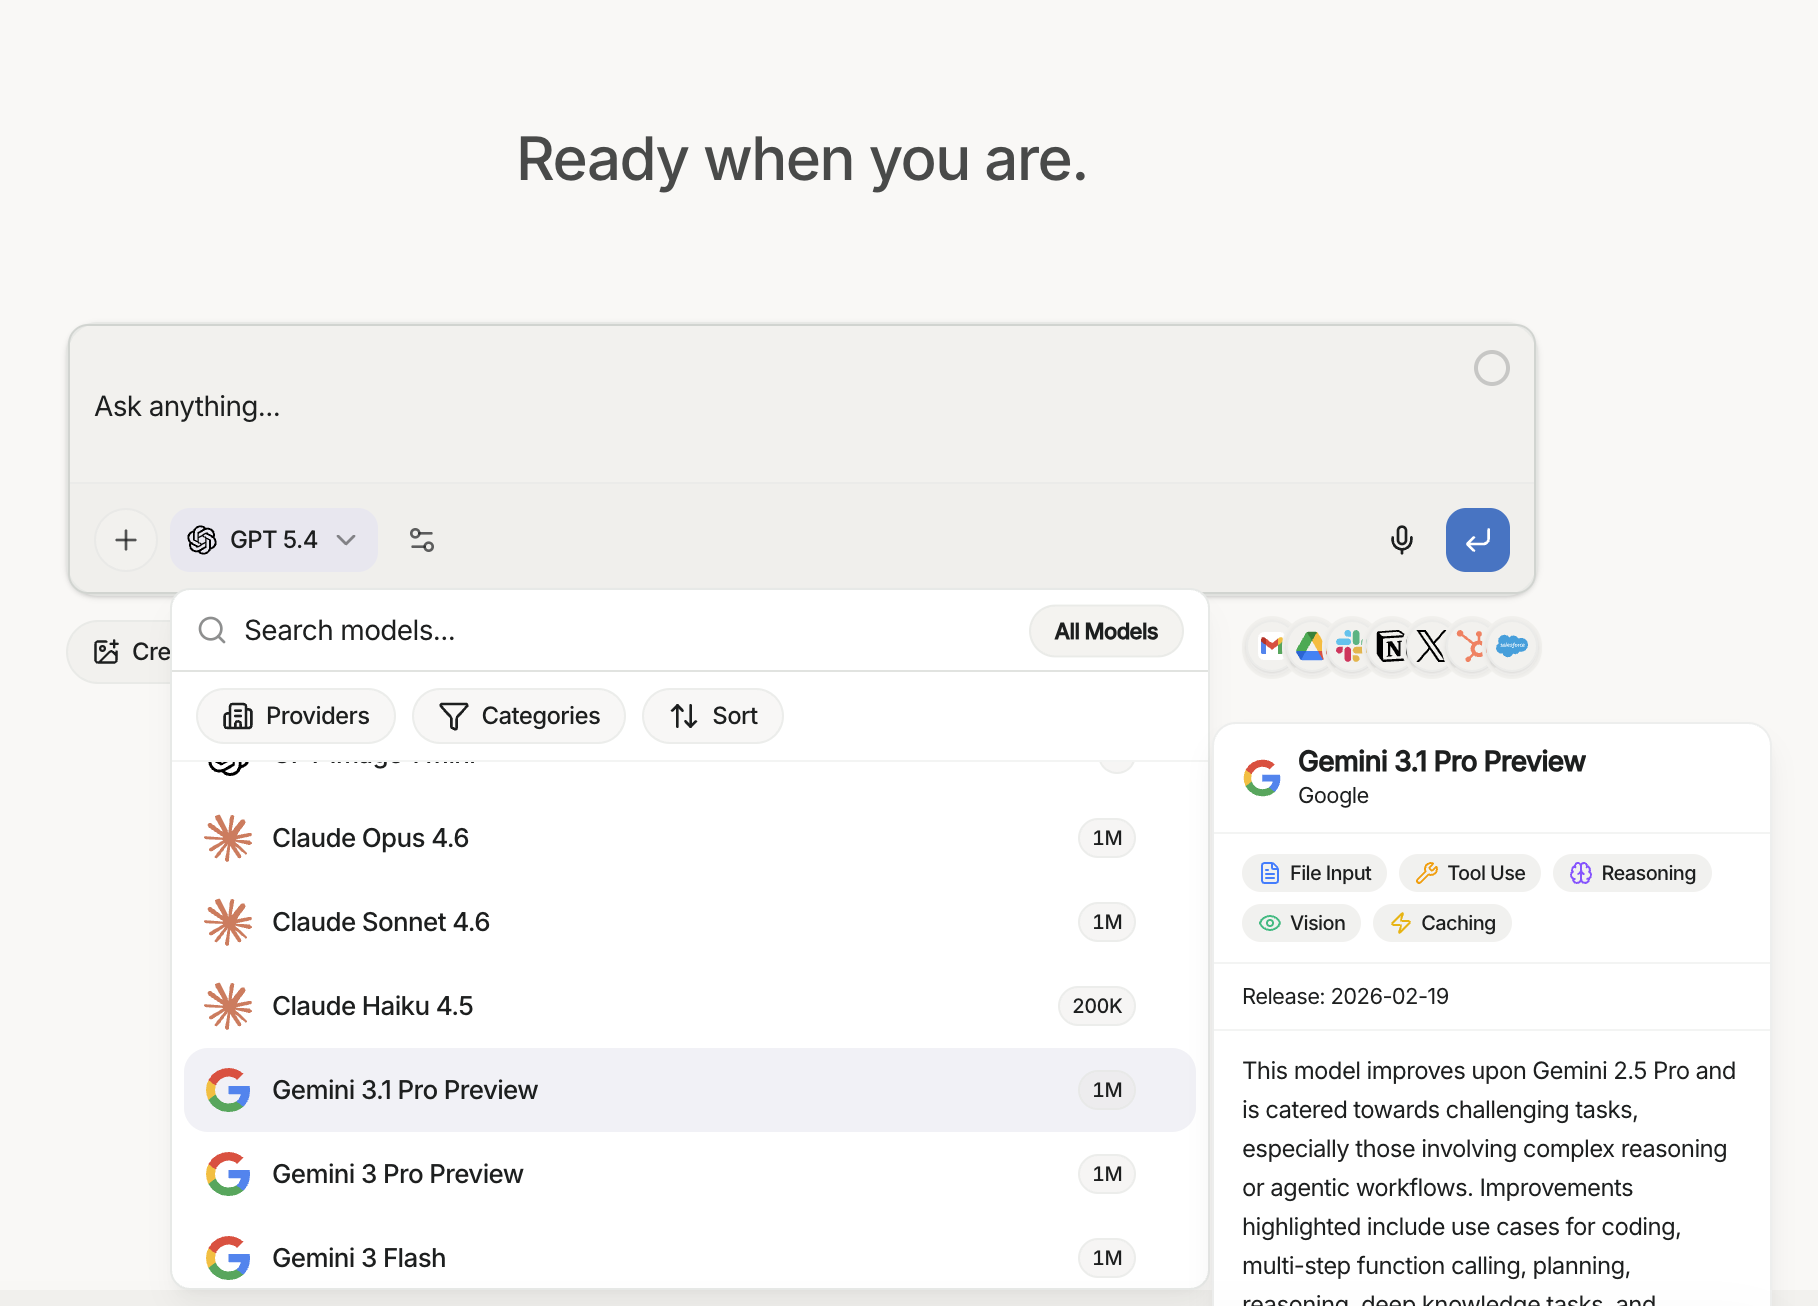Click the Notion integration icon
This screenshot has height=1306, width=1818.
coord(1390,647)
